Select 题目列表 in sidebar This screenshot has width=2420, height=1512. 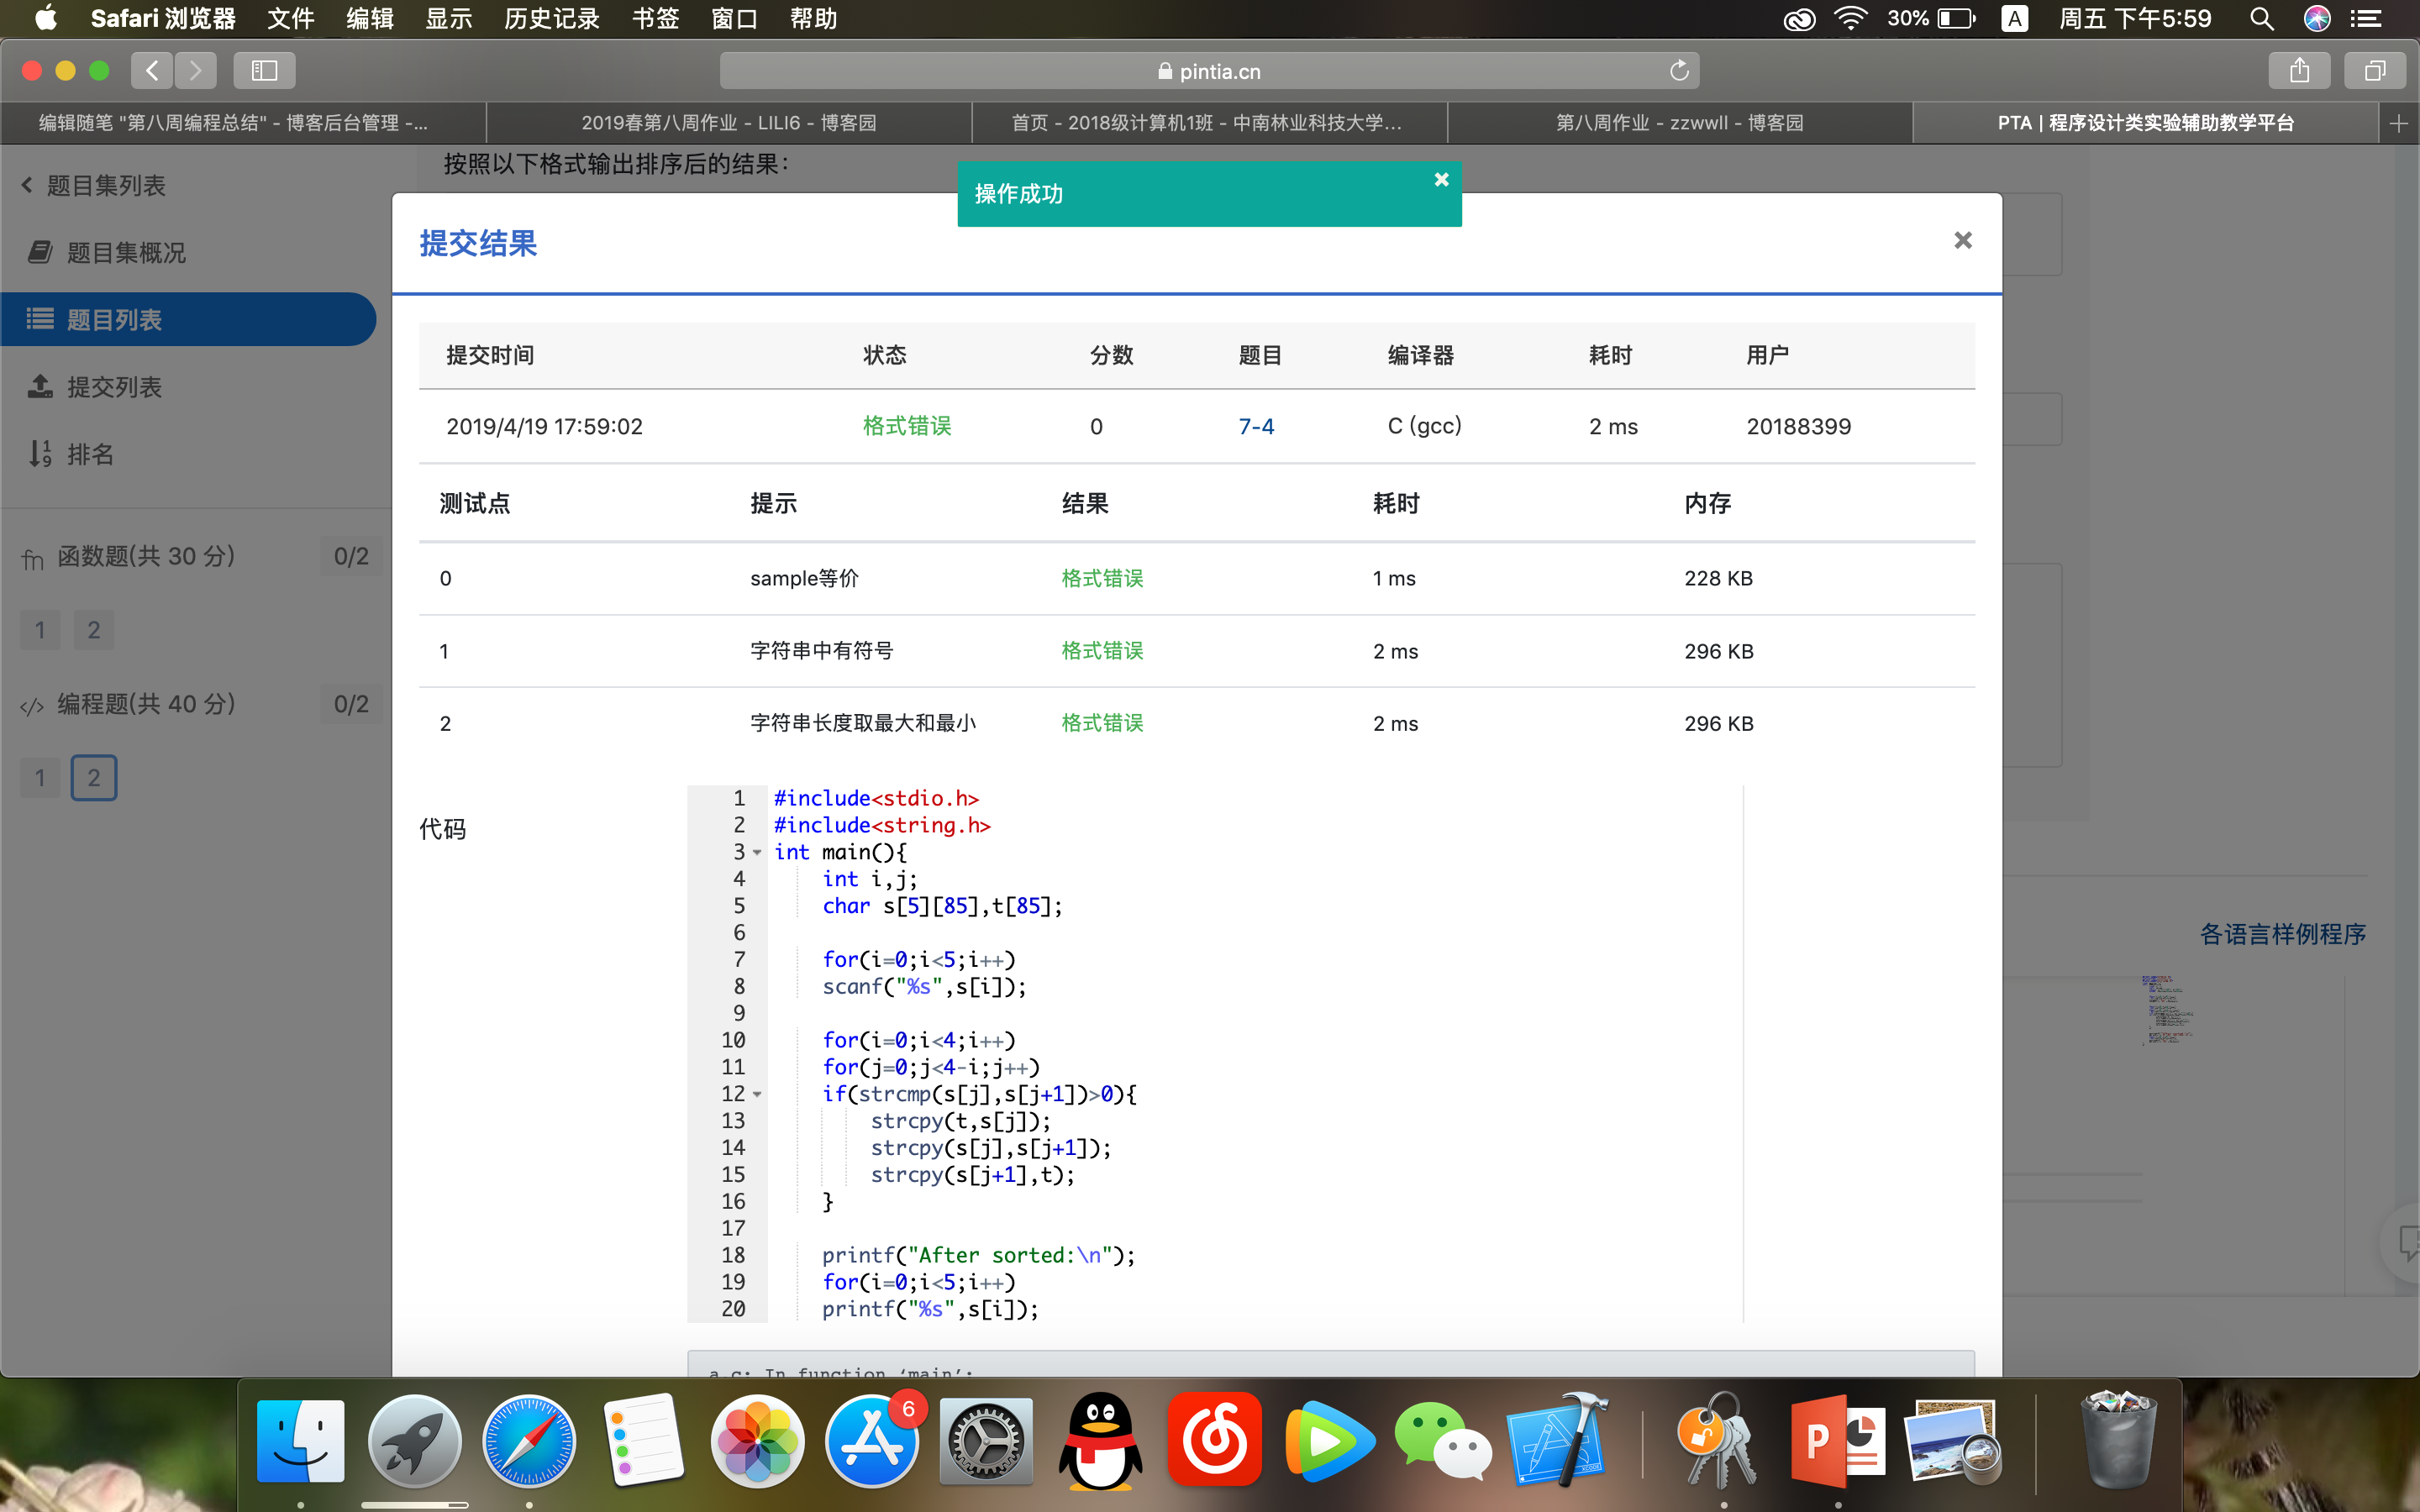[188, 319]
